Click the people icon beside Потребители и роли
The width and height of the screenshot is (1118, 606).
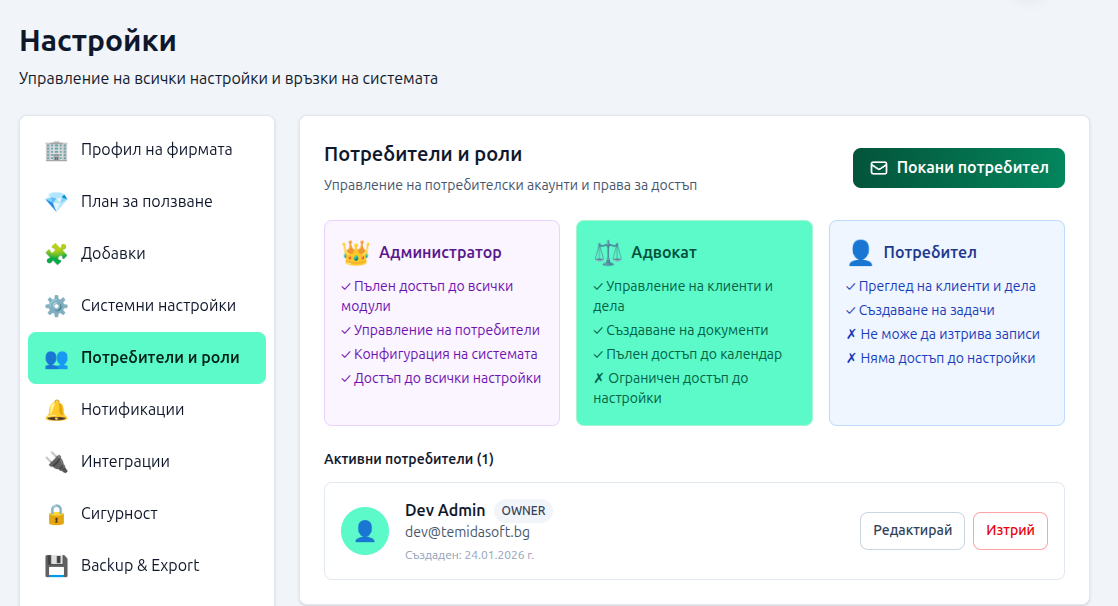point(56,358)
